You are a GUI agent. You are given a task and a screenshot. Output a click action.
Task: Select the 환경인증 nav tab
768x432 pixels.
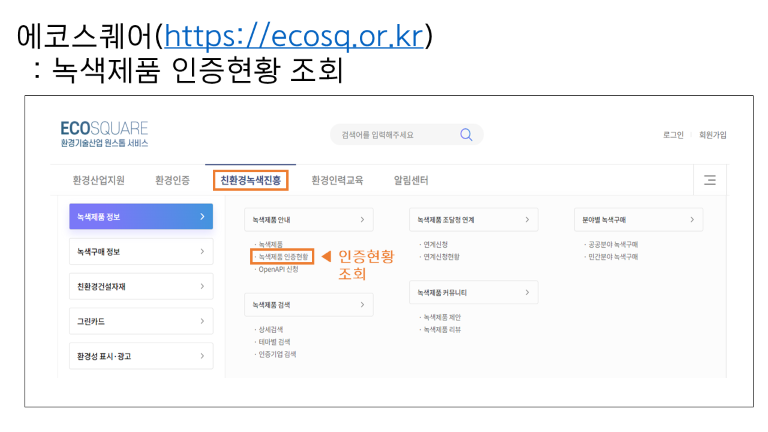[x=172, y=180]
